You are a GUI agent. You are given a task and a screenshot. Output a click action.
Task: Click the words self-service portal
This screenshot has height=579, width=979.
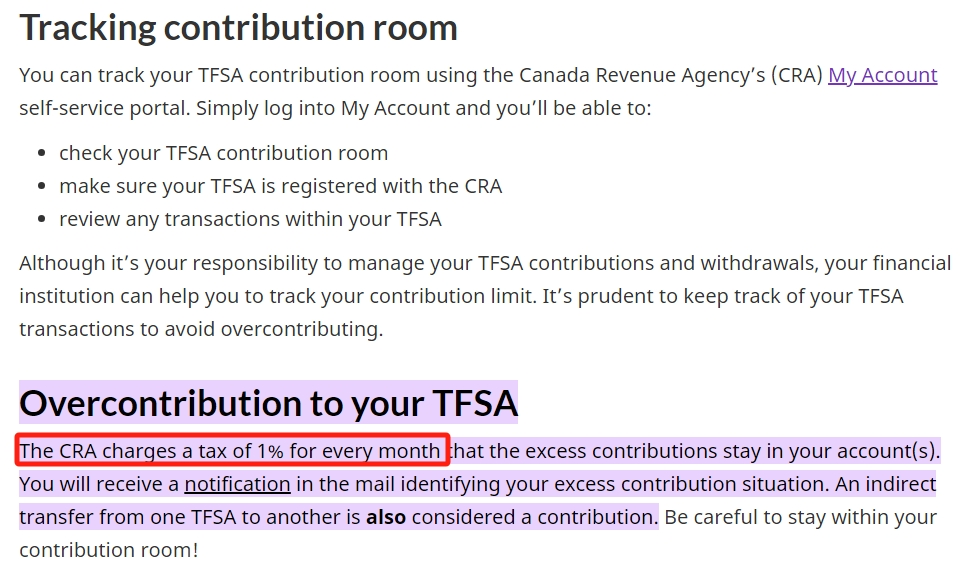pos(104,108)
